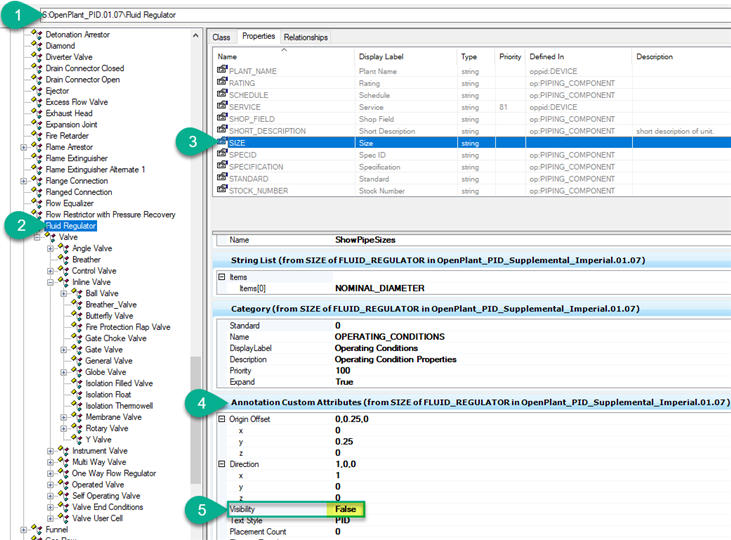Select the SIZE property row
Screen dimensions: 731x540
coord(472,143)
